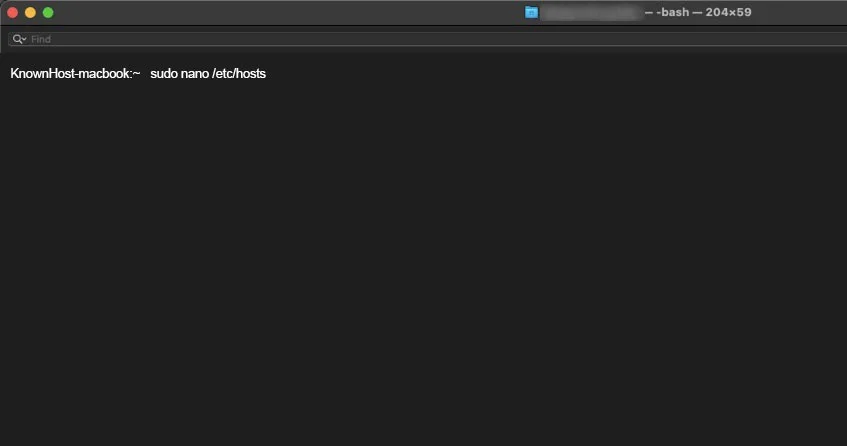This screenshot has height=446, width=847.
Task: Click the magnifying glass search icon
Action: 17,39
